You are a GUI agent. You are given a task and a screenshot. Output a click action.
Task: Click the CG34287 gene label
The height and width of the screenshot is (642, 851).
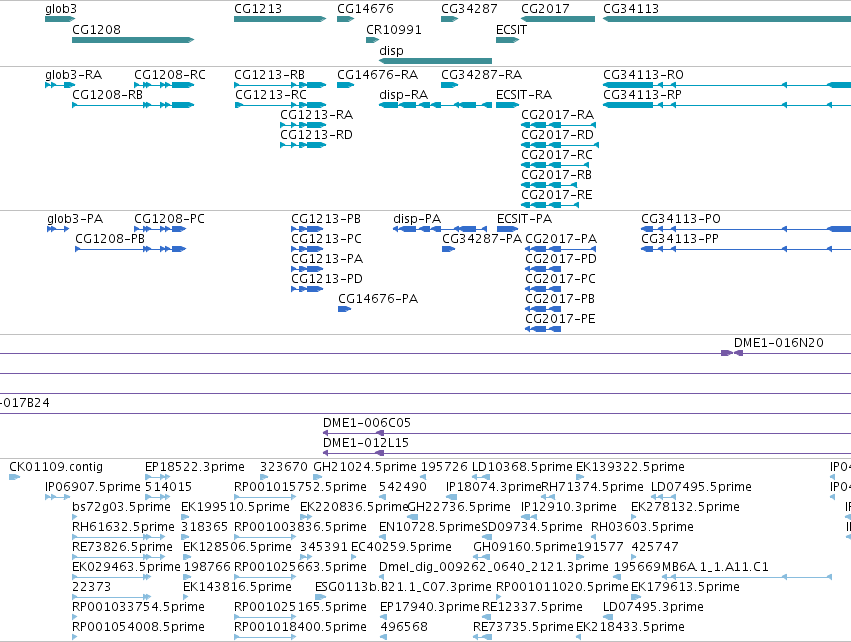click(x=469, y=9)
